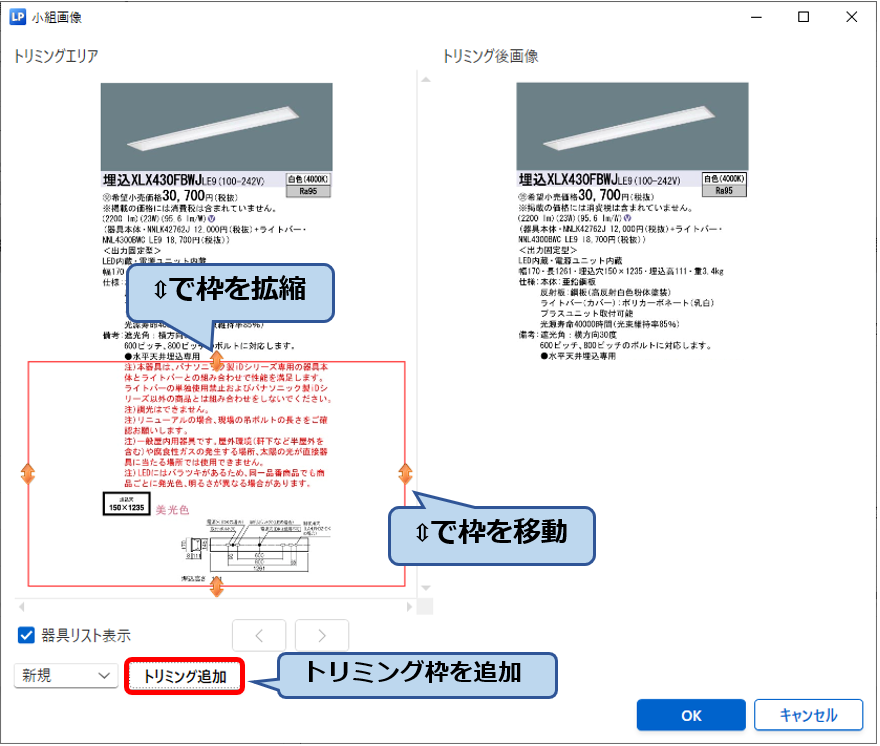Close the 小組画像 dialog window
The width and height of the screenshot is (880, 746).
point(850,17)
